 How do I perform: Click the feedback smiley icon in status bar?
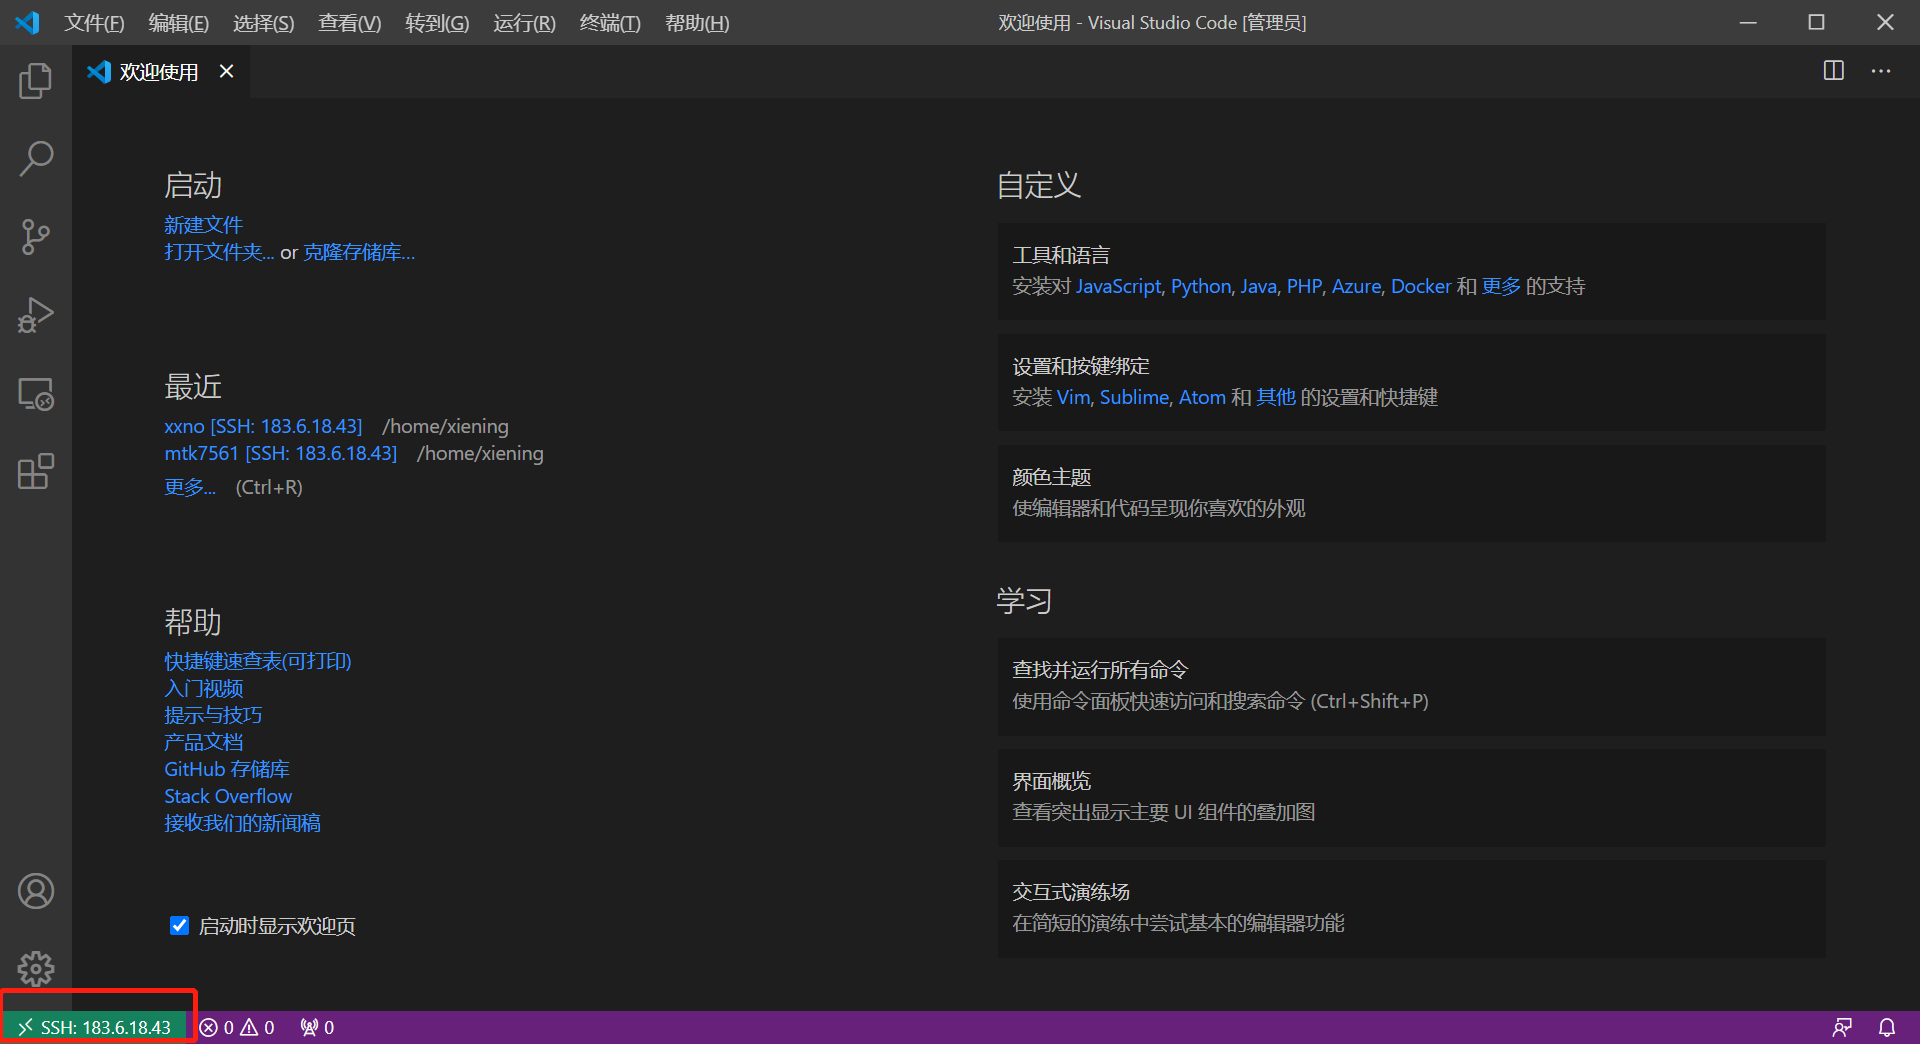click(1843, 1027)
